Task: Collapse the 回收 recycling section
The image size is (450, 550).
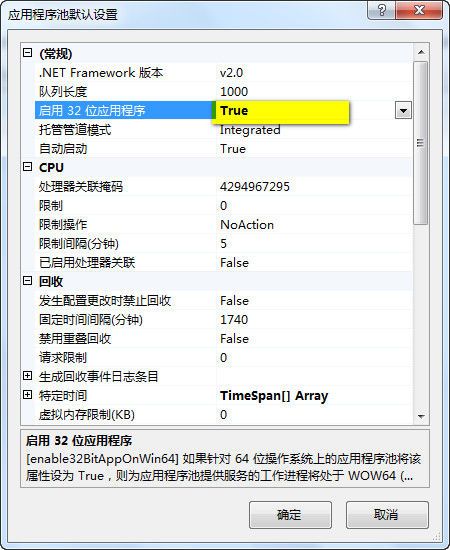Action: coord(27,281)
